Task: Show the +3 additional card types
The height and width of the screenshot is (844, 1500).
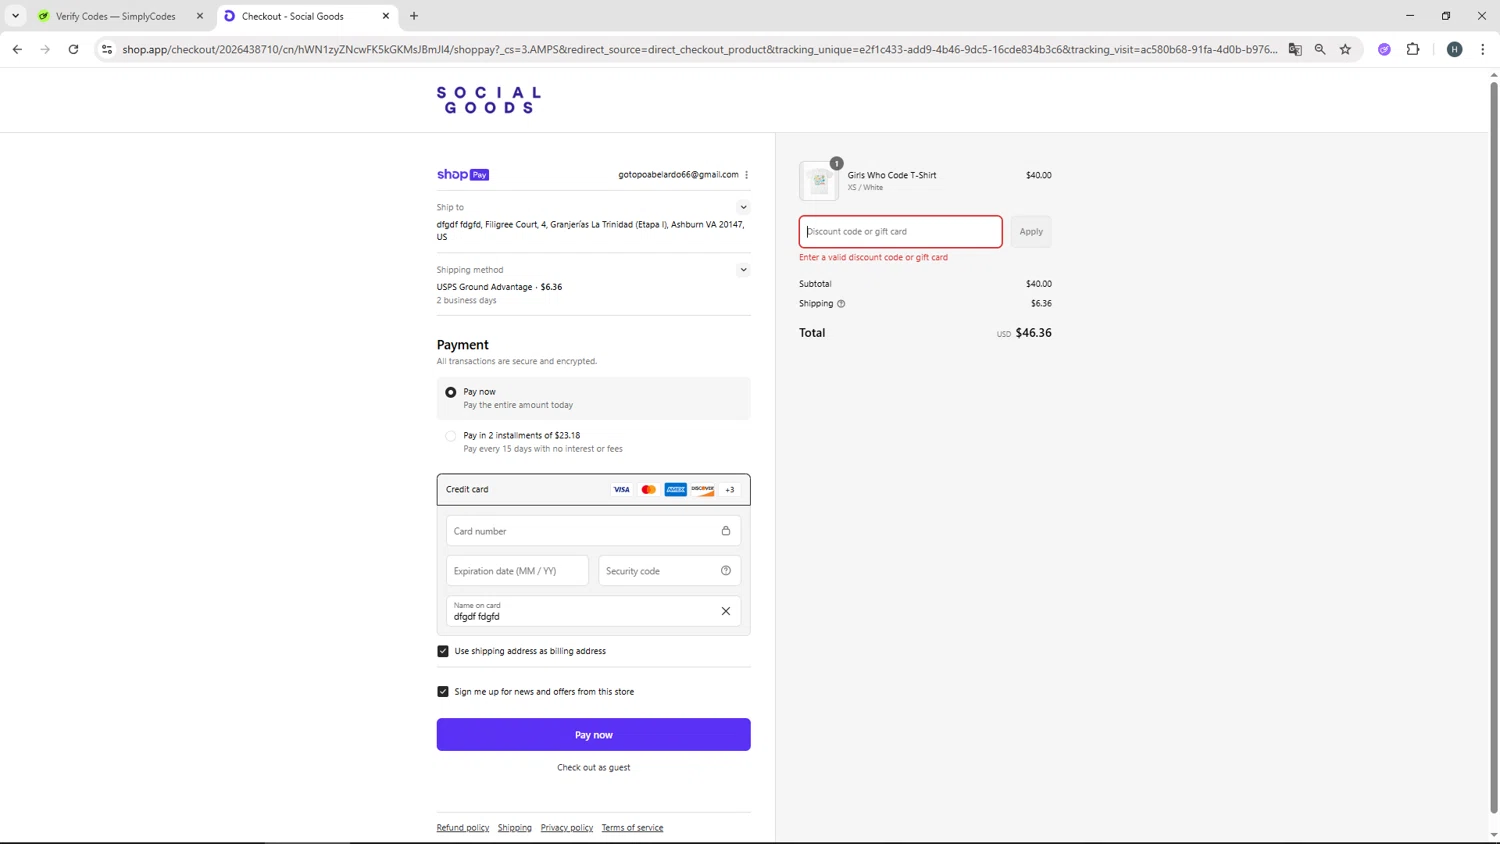Action: point(730,490)
